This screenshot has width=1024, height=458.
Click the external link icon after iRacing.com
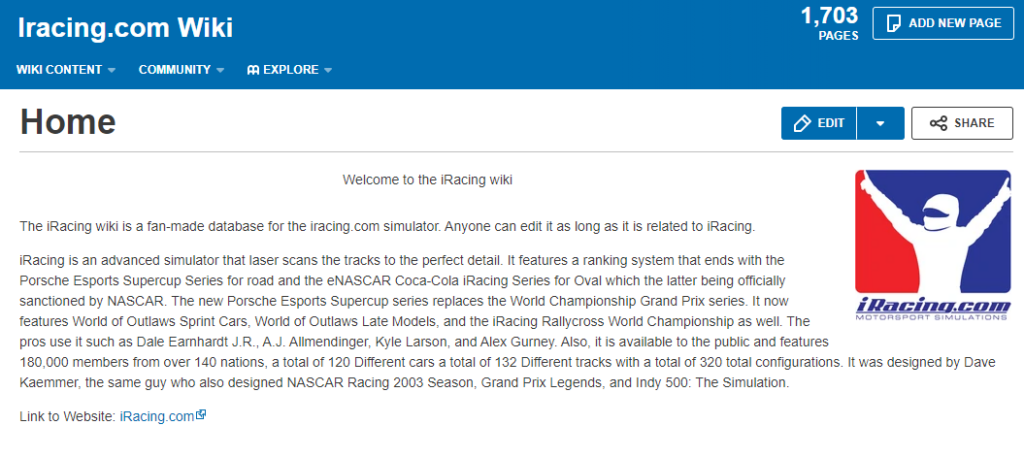(x=201, y=415)
